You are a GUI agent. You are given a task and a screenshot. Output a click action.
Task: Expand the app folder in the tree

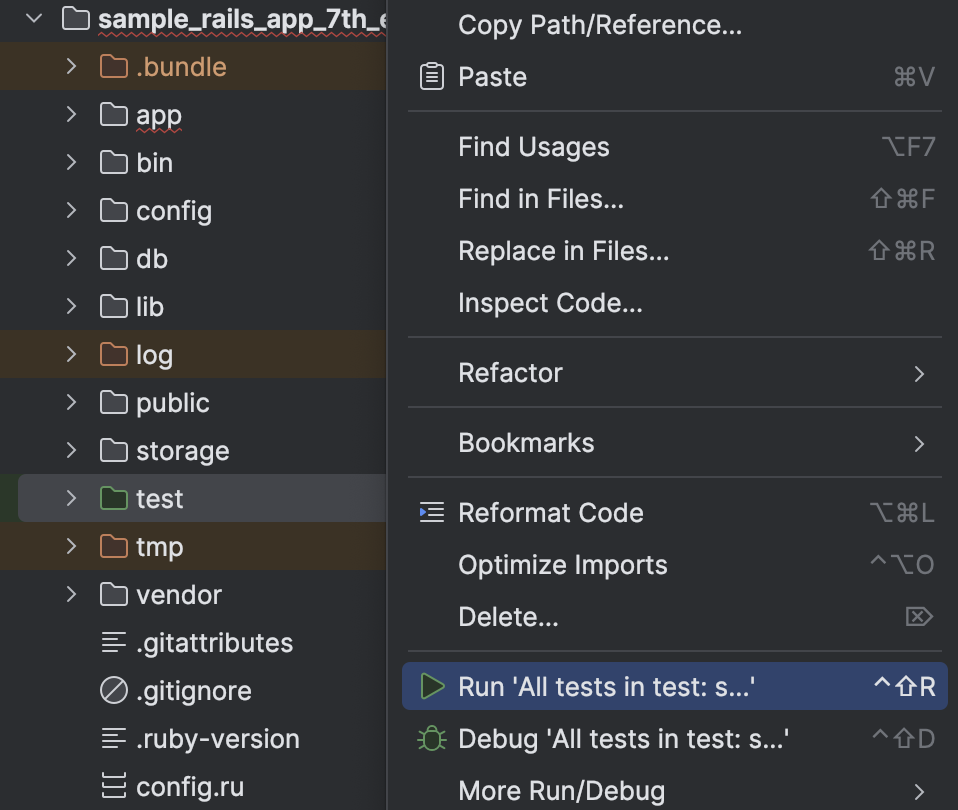[71, 114]
